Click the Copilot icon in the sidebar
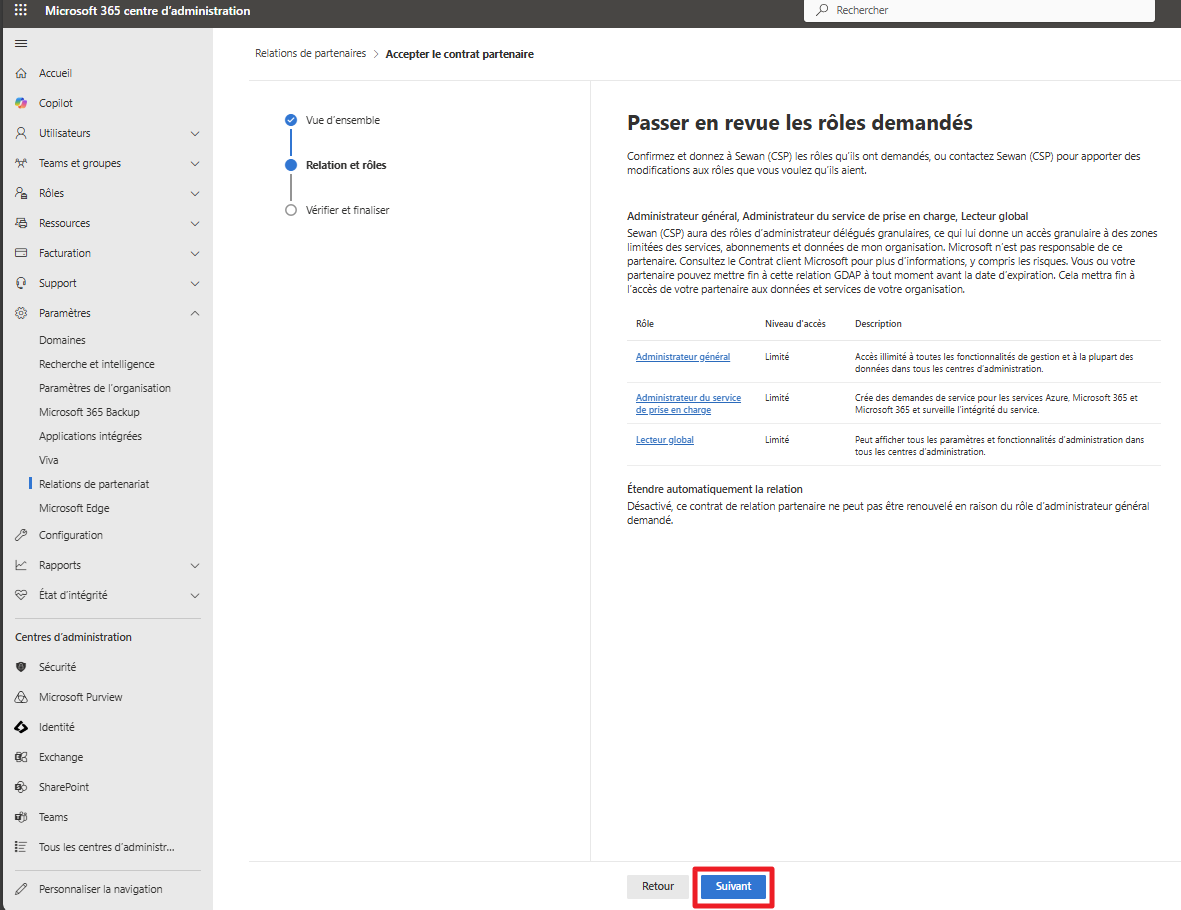Image resolution: width=1181 pixels, height=910 pixels. pos(21,103)
